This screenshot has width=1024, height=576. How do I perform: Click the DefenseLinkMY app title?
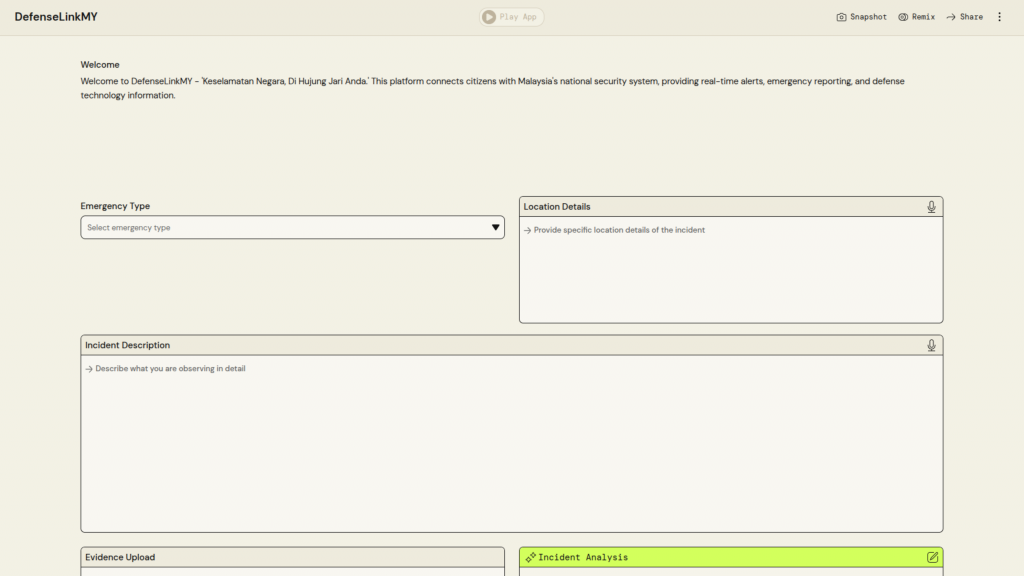56,17
